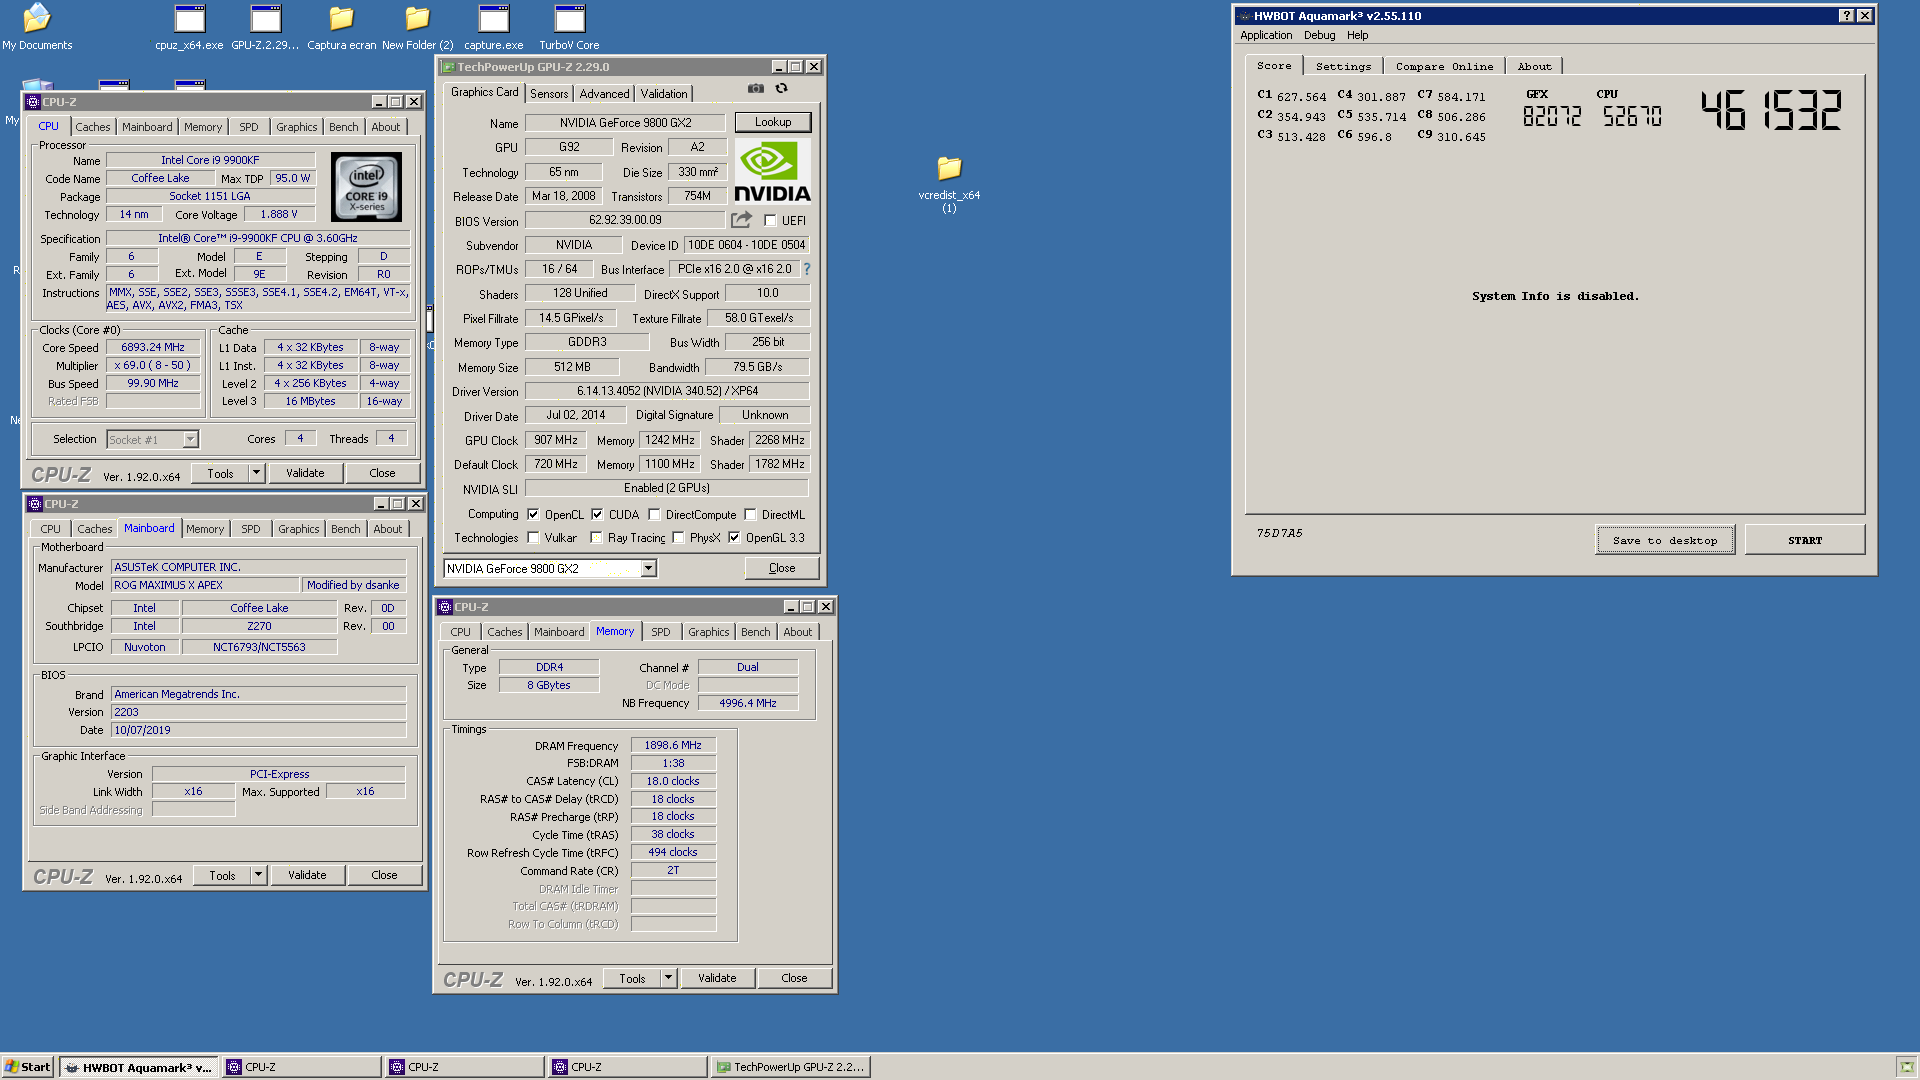Switch to HWBOT Aquamark taskbar button
This screenshot has height=1080, width=1920.
click(x=138, y=1067)
